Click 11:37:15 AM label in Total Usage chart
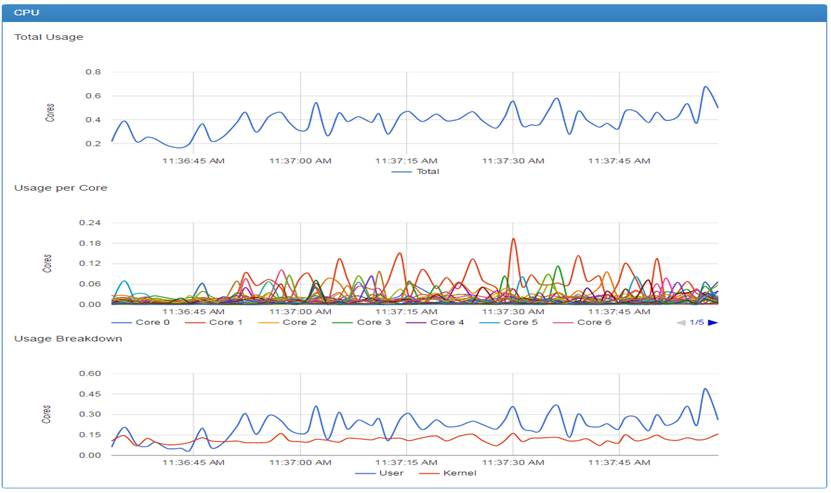This screenshot has height=493, width=831. click(x=406, y=161)
